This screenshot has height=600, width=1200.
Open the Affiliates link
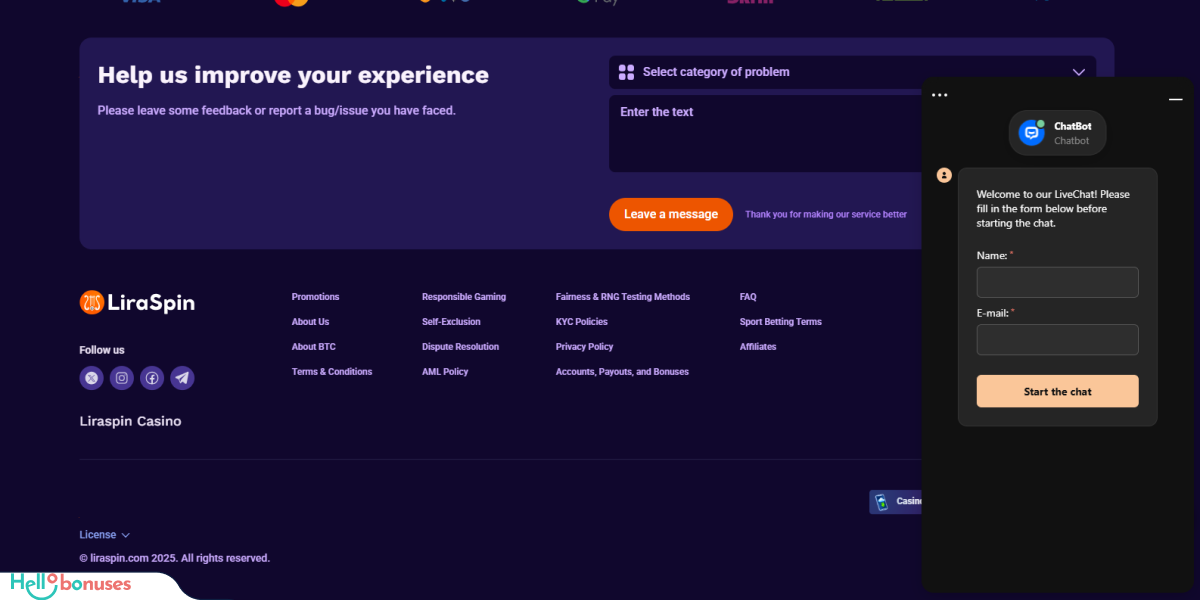(758, 347)
